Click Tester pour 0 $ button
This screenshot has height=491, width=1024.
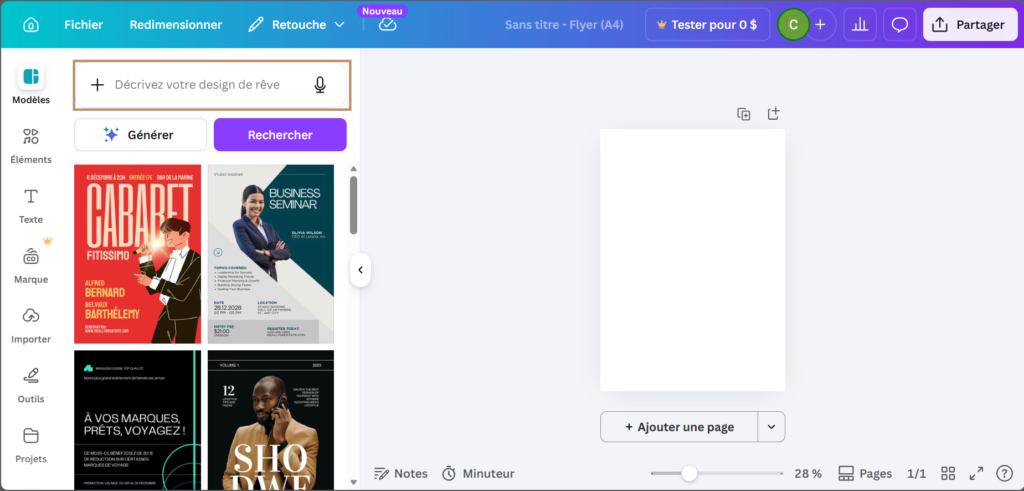[x=707, y=25]
